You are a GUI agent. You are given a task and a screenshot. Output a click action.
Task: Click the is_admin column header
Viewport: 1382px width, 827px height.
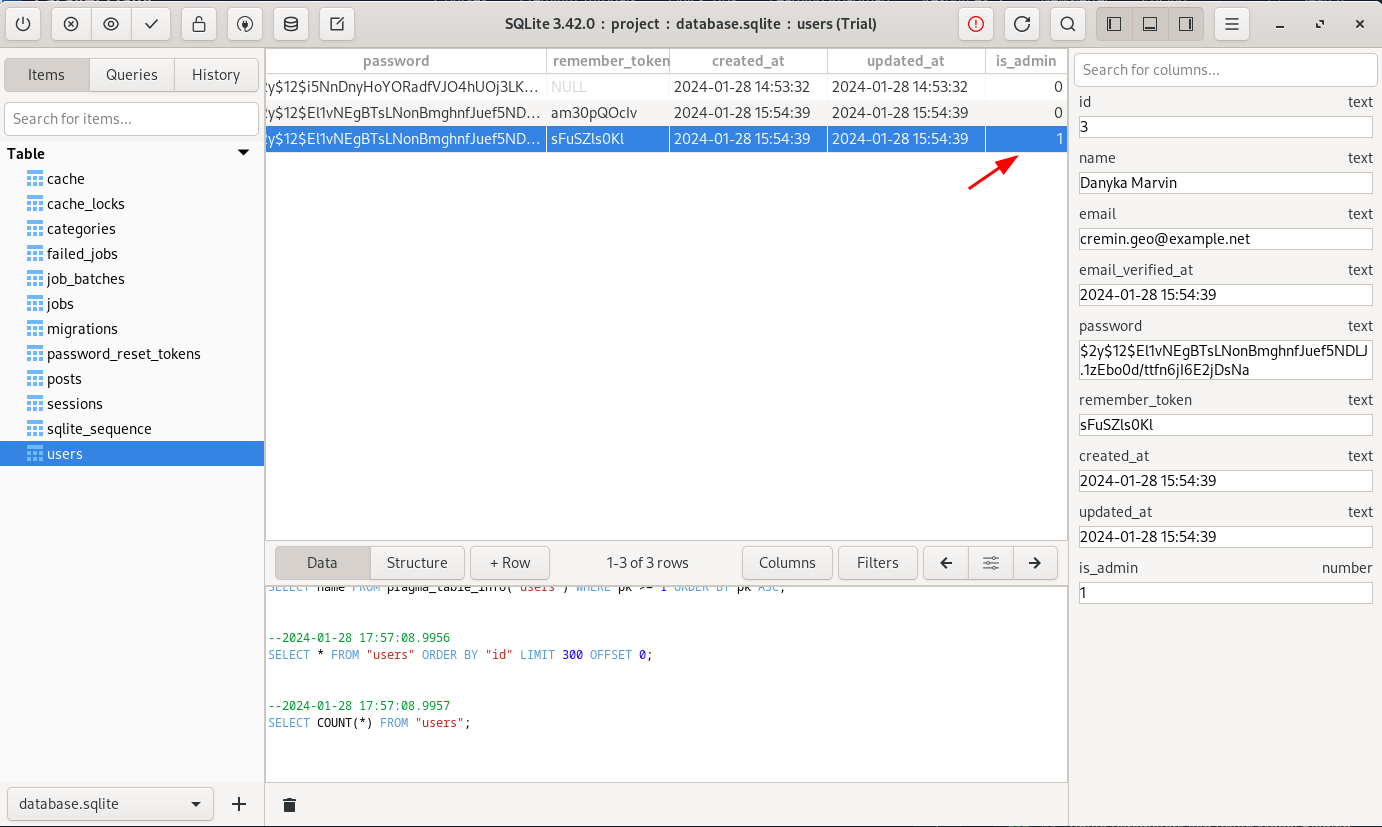1026,61
